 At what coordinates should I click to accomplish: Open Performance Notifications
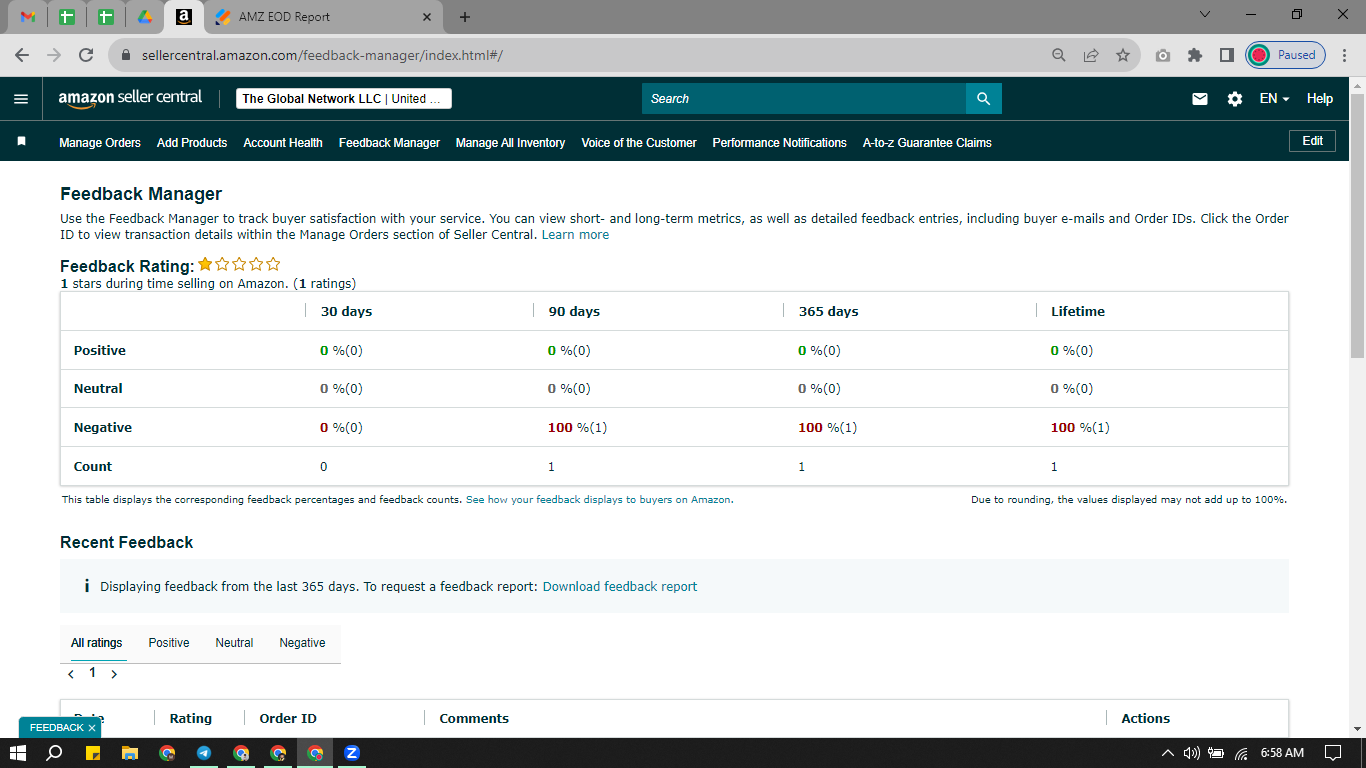(x=780, y=143)
